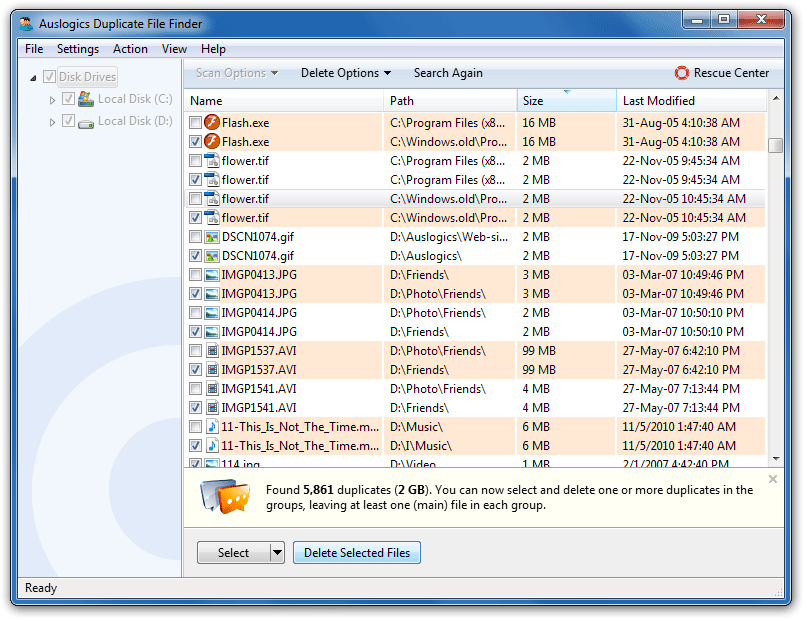Select the Disk Drives tree label
This screenshot has height=619, width=804.
point(88,77)
